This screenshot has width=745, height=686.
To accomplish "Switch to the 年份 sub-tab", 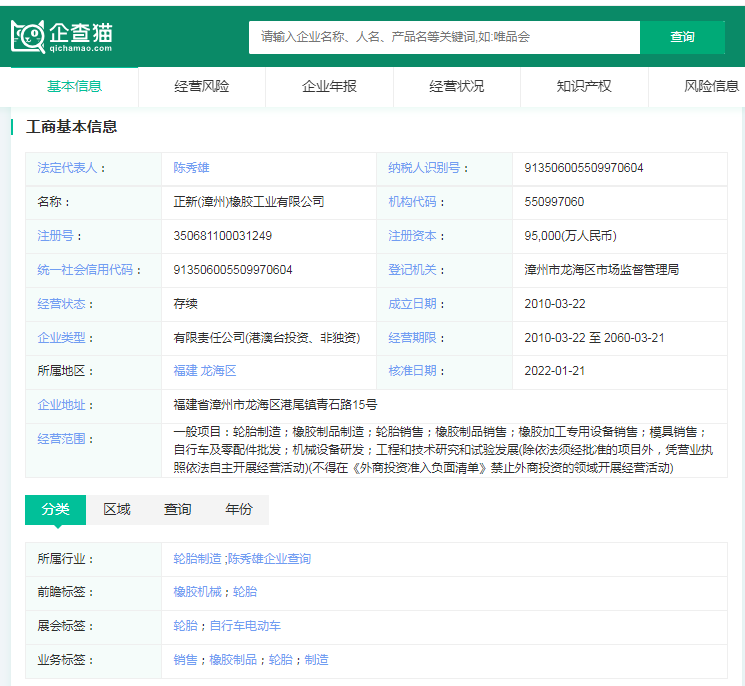I will [239, 509].
